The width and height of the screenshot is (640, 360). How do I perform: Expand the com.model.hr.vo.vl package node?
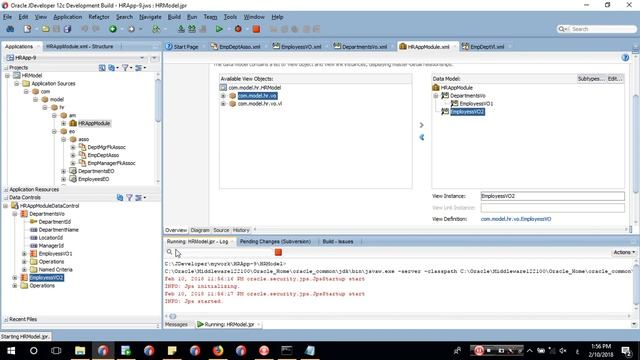tap(223, 104)
